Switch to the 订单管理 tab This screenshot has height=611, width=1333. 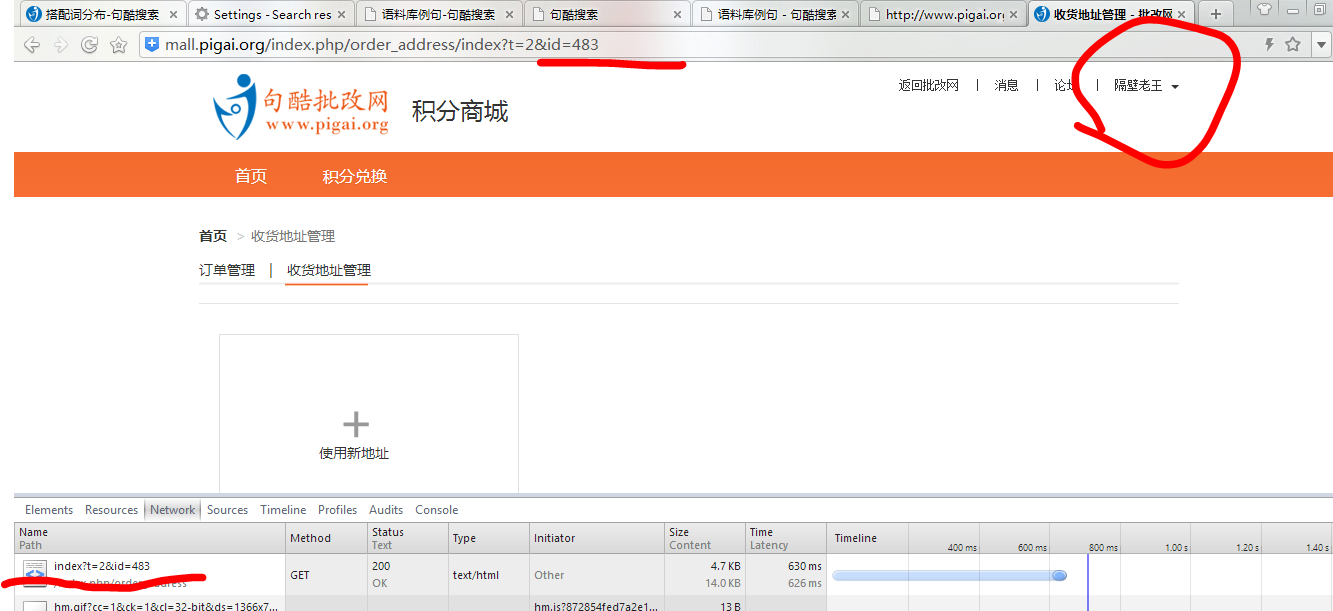227,270
